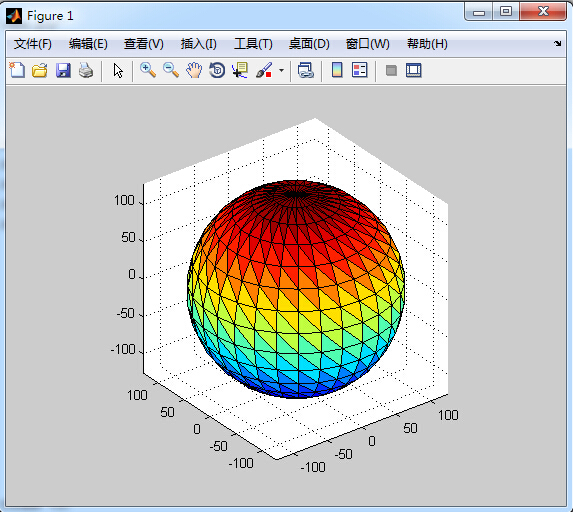
Task: Expand the Brush color dropdown arrow
Action: tap(281, 70)
